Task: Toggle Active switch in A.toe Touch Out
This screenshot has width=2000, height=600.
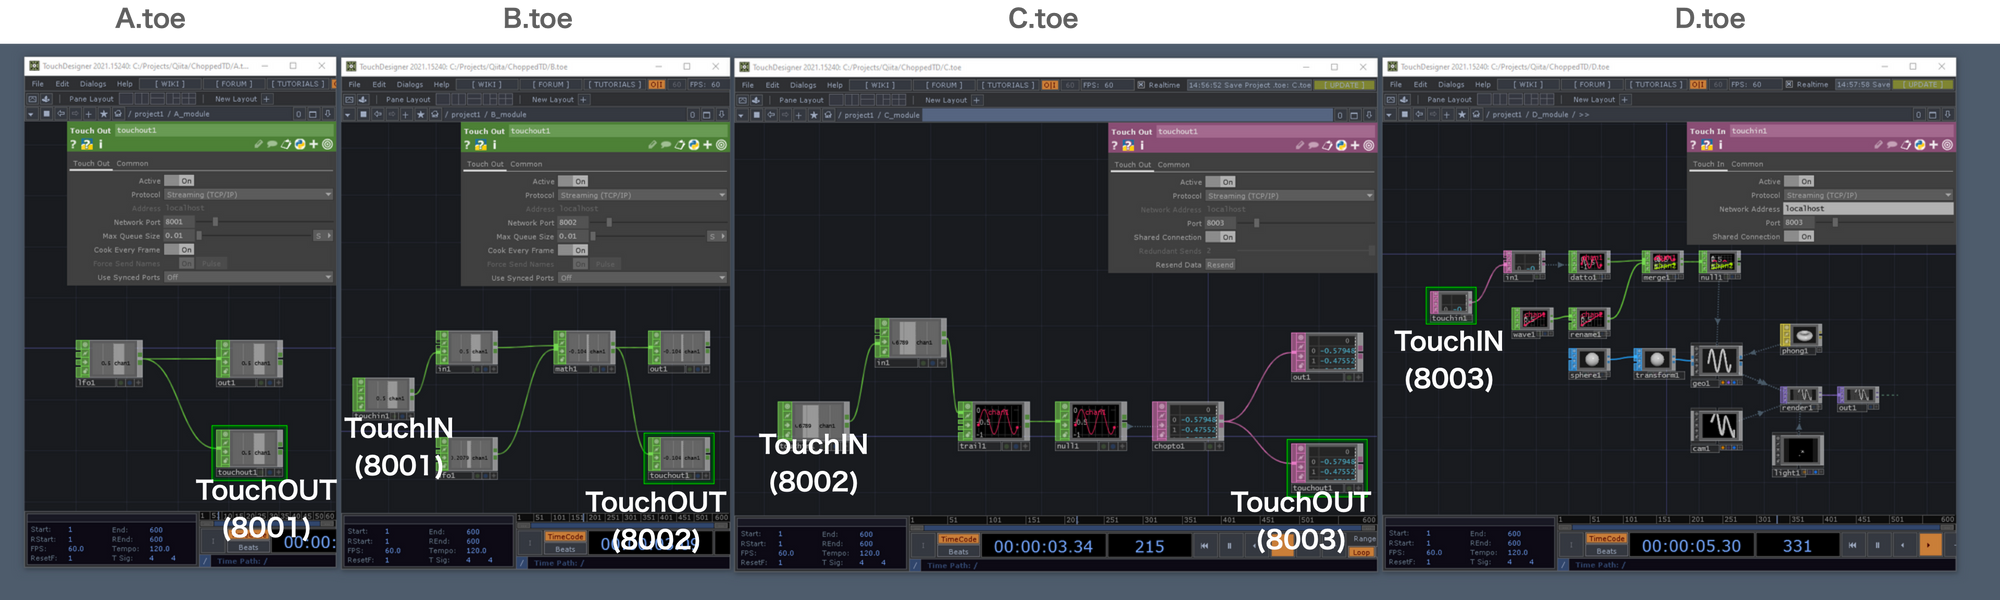Action: click(x=179, y=181)
